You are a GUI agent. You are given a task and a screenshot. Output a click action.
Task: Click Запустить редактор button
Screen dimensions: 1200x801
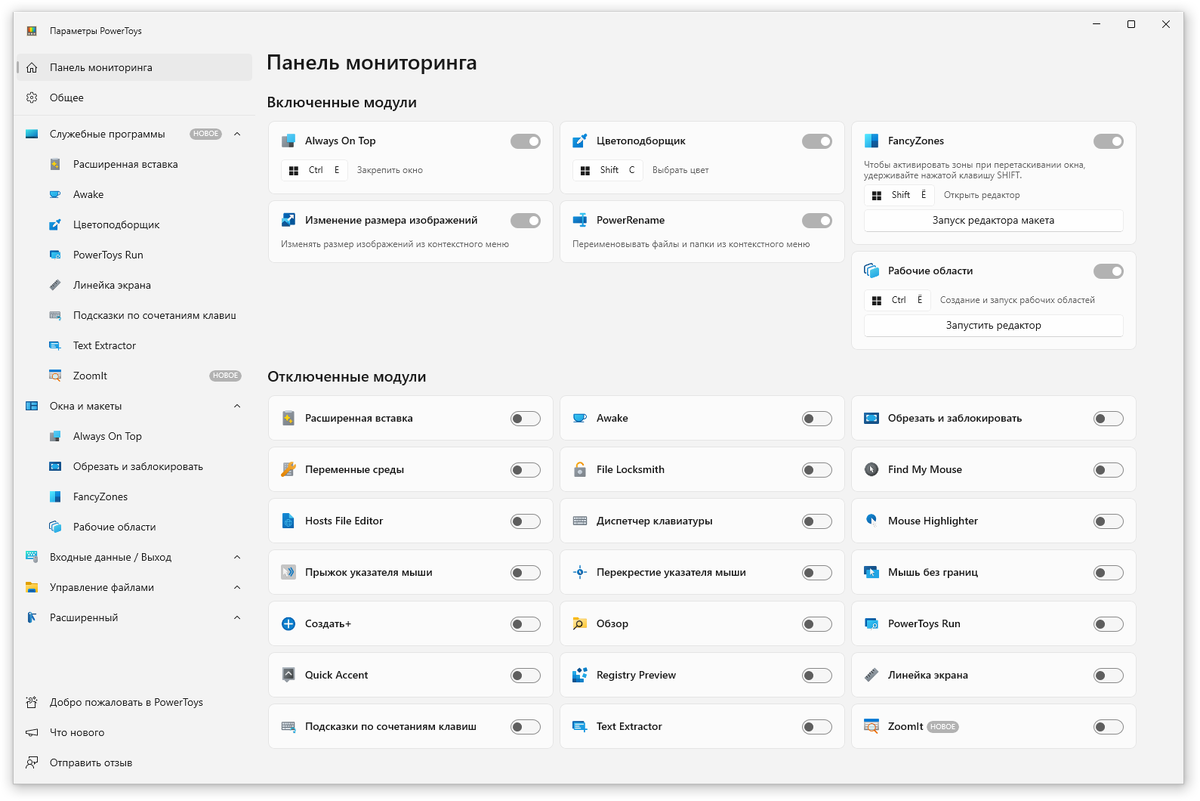pyautogui.click(x=993, y=325)
